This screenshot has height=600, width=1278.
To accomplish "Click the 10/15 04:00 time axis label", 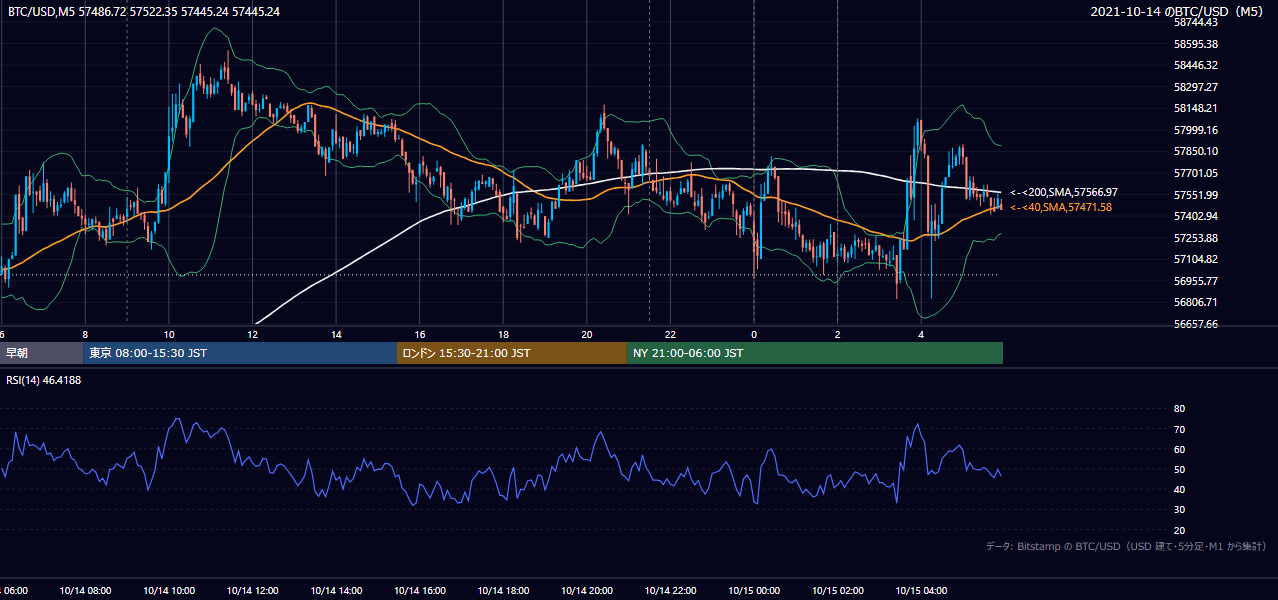I will click(x=922, y=591).
